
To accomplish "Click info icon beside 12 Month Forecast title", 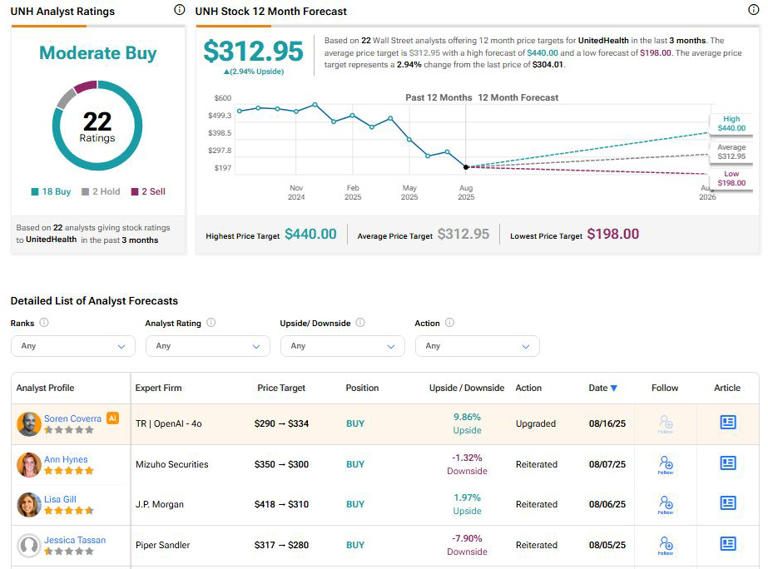I will 753,10.
